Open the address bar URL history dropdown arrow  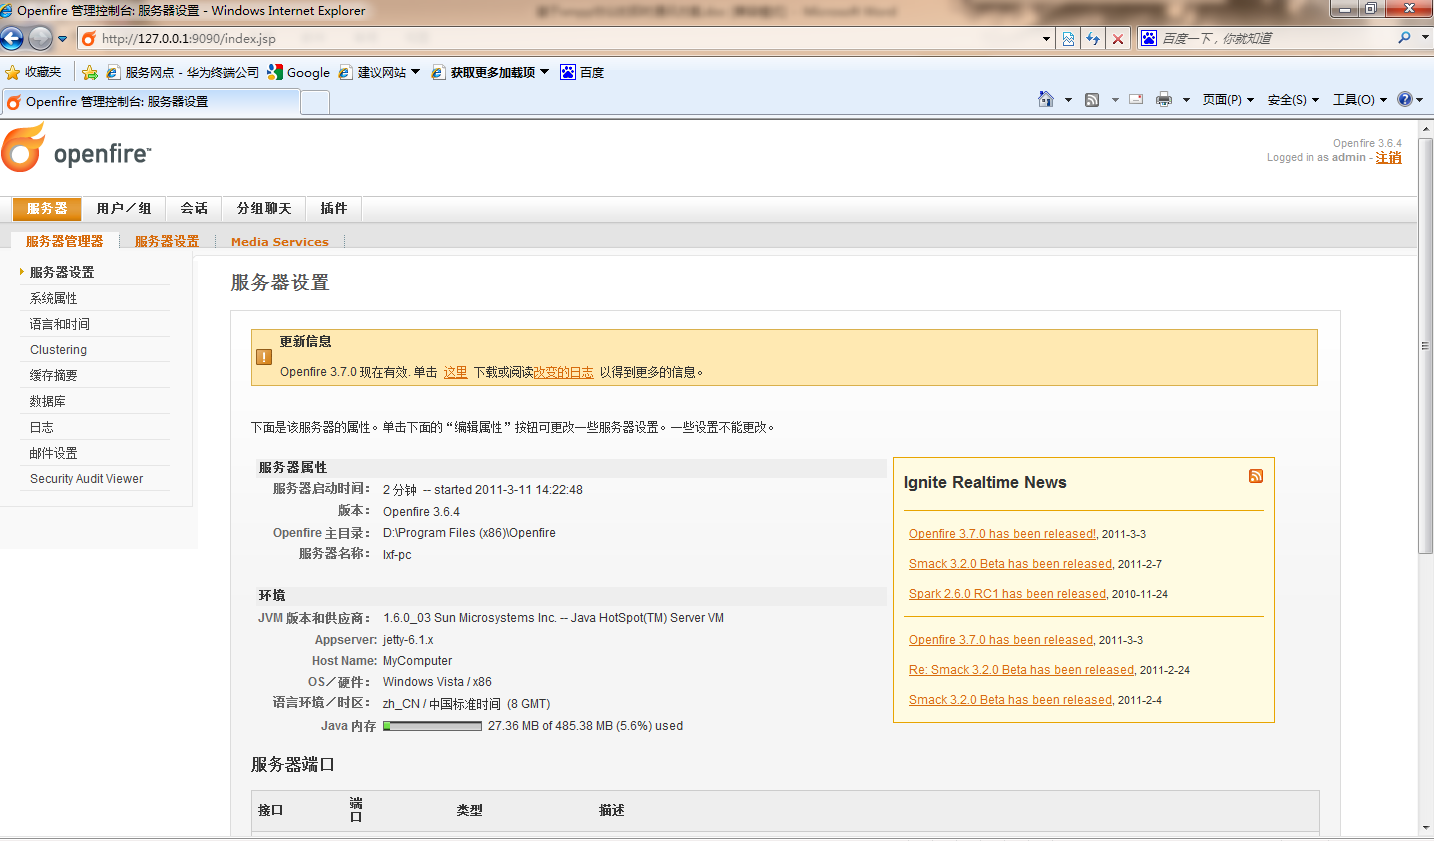1046,39
